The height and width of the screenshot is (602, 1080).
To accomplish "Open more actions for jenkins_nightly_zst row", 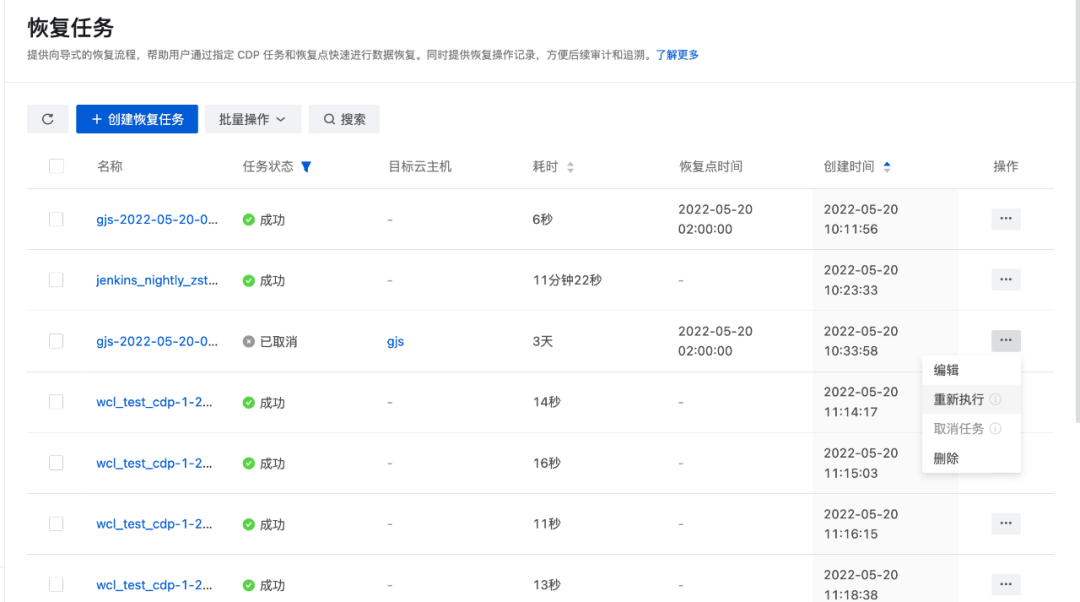I will [1006, 280].
